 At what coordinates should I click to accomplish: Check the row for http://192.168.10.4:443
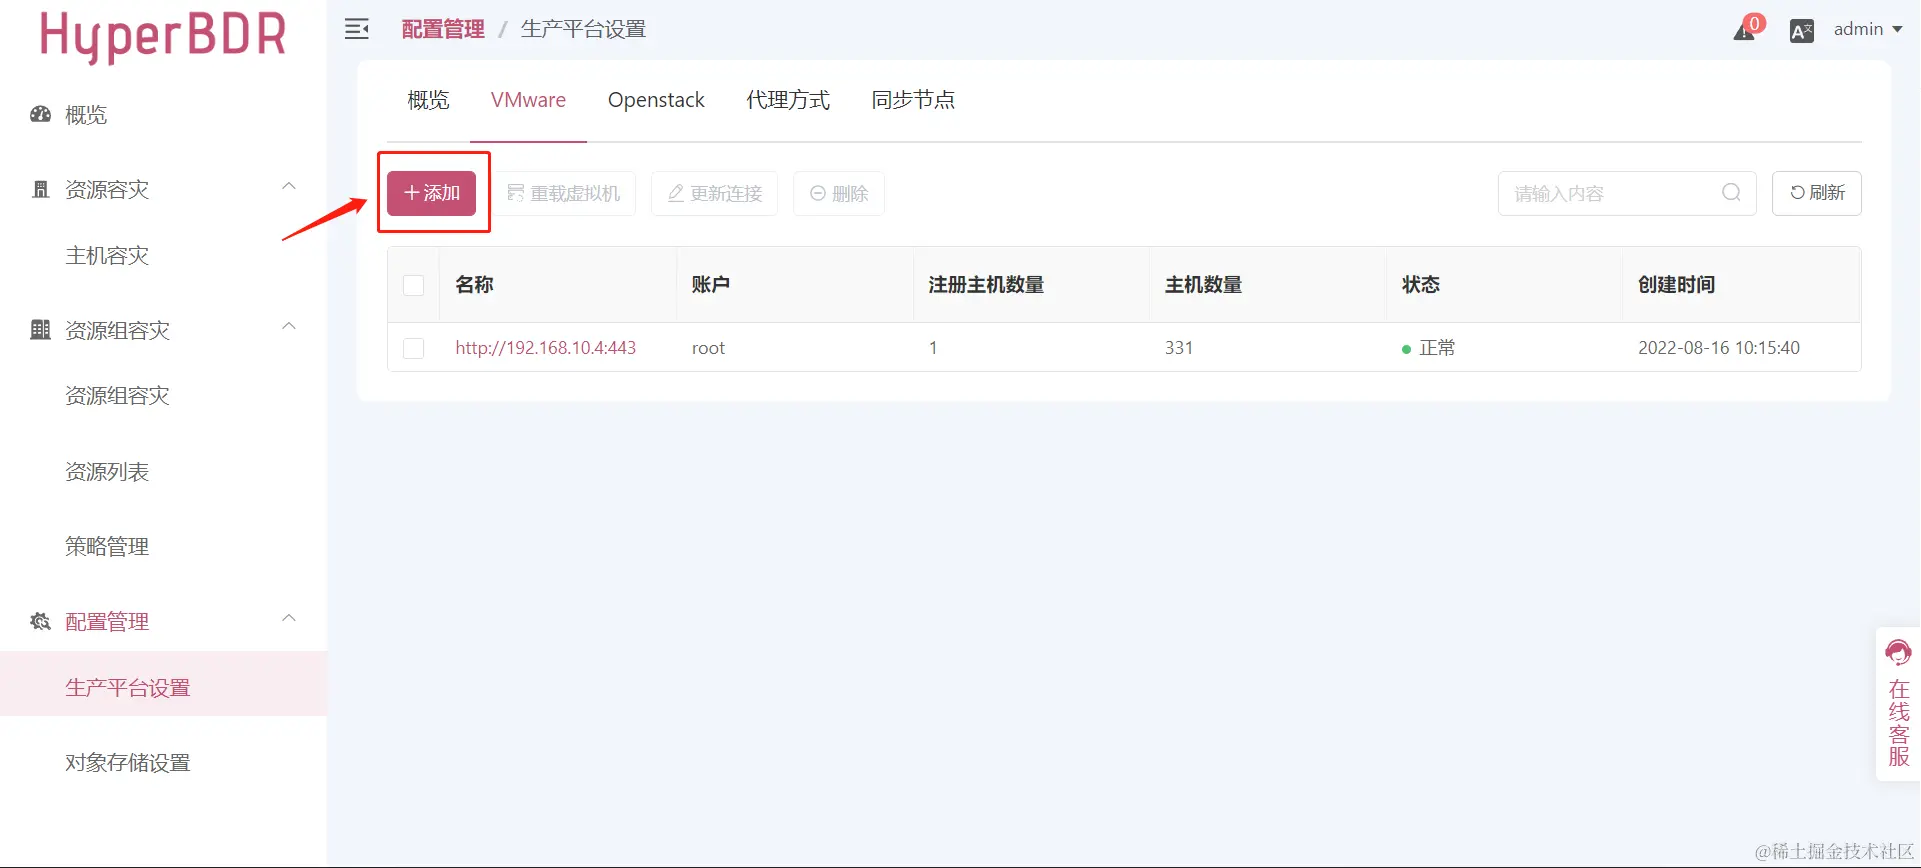[x=413, y=348]
